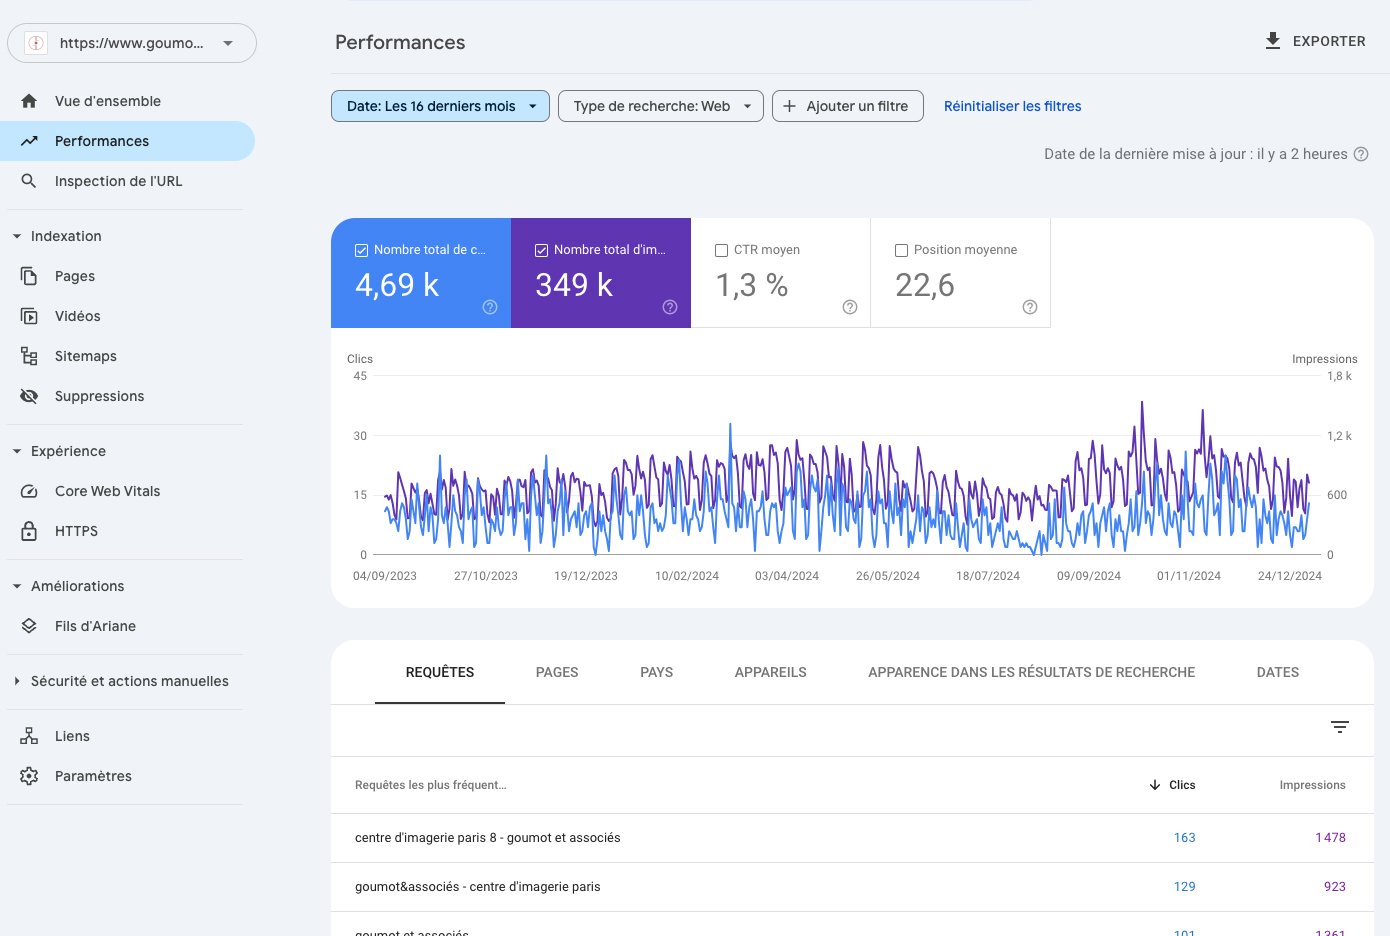Open Fils d'Ariane layers icon

(x=29, y=626)
